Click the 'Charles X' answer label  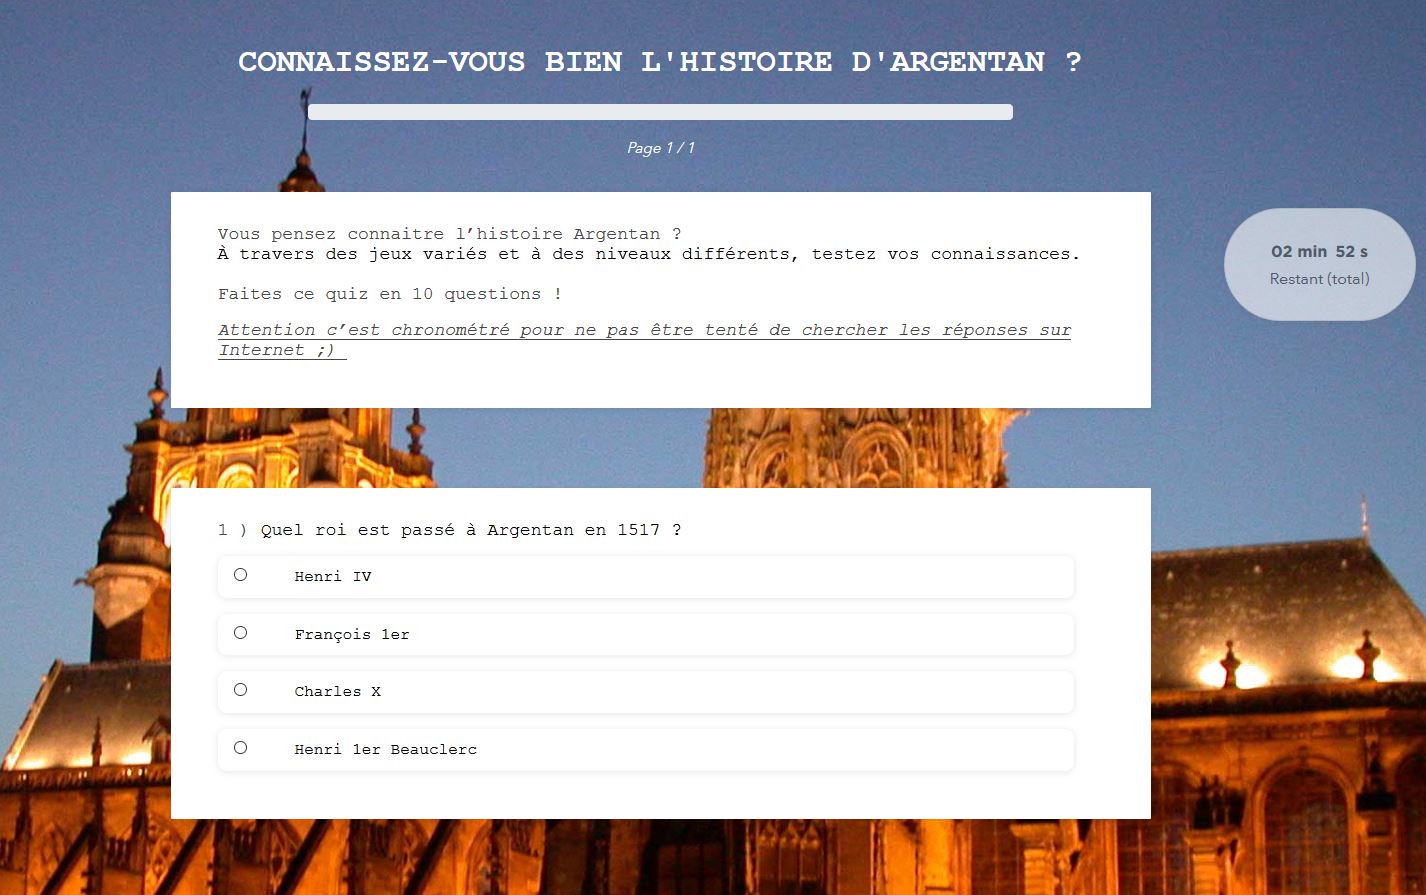point(337,692)
